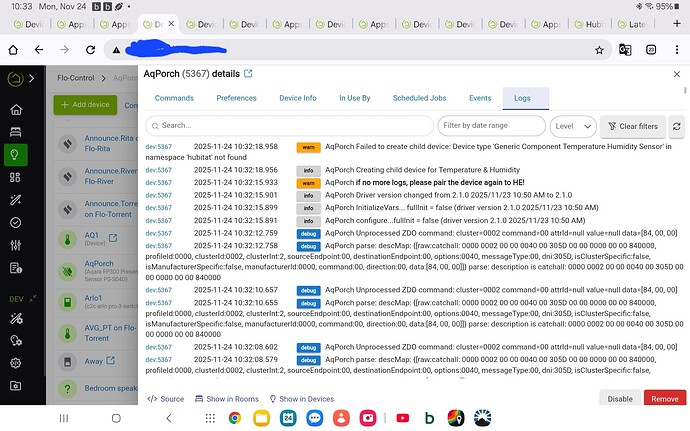
Task: Click Show in Devices link
Action: (x=302, y=399)
